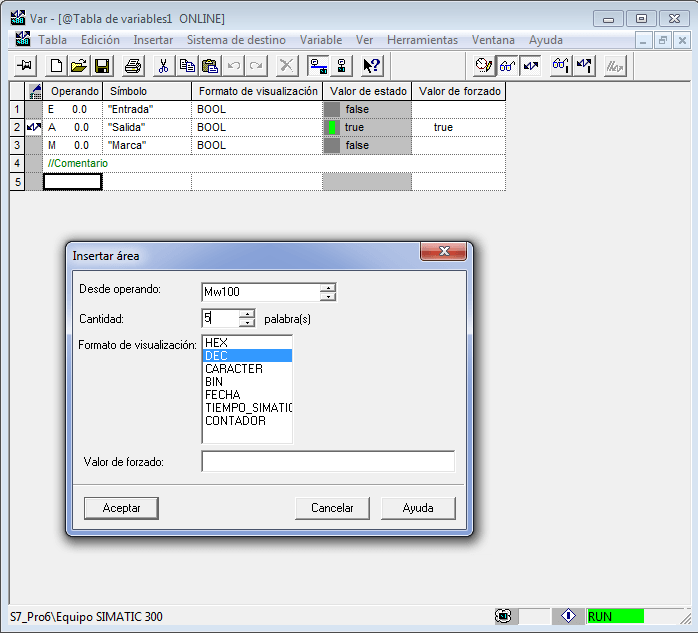Click the true force value for Salida
Viewport: 698px width, 635px height.
(x=459, y=127)
